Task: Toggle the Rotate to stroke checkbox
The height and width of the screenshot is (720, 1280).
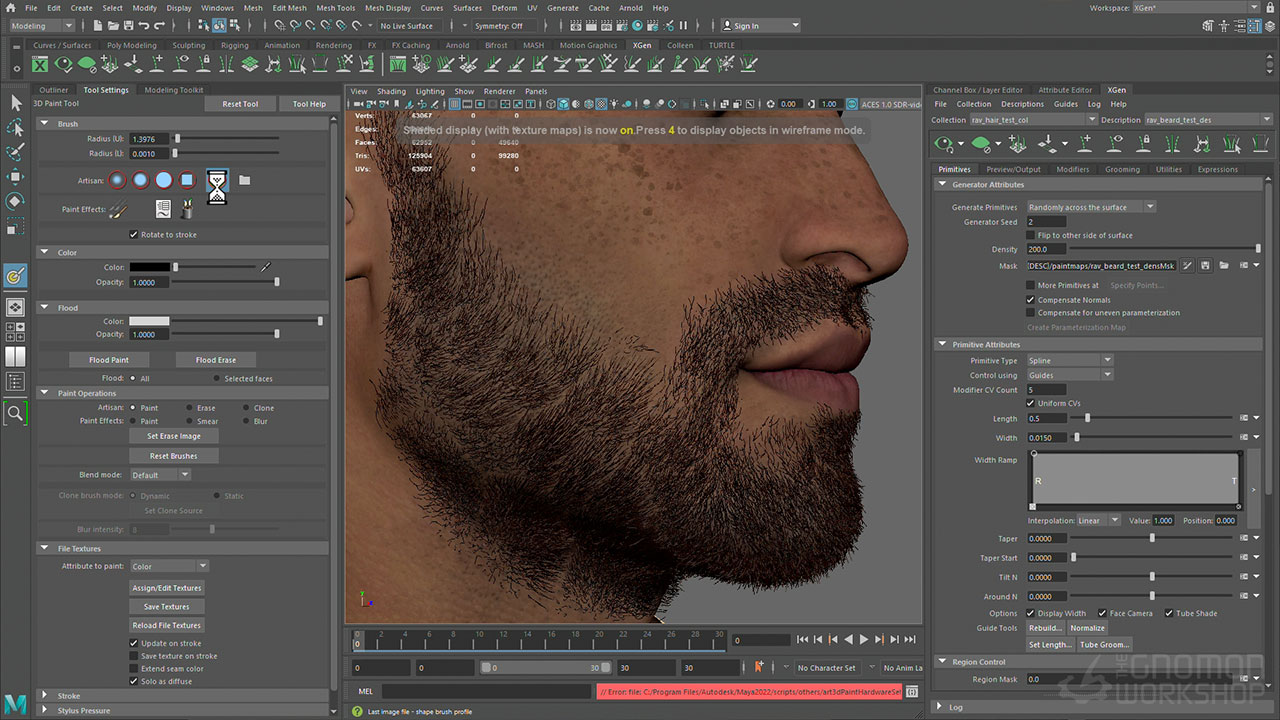Action: pyautogui.click(x=134, y=235)
